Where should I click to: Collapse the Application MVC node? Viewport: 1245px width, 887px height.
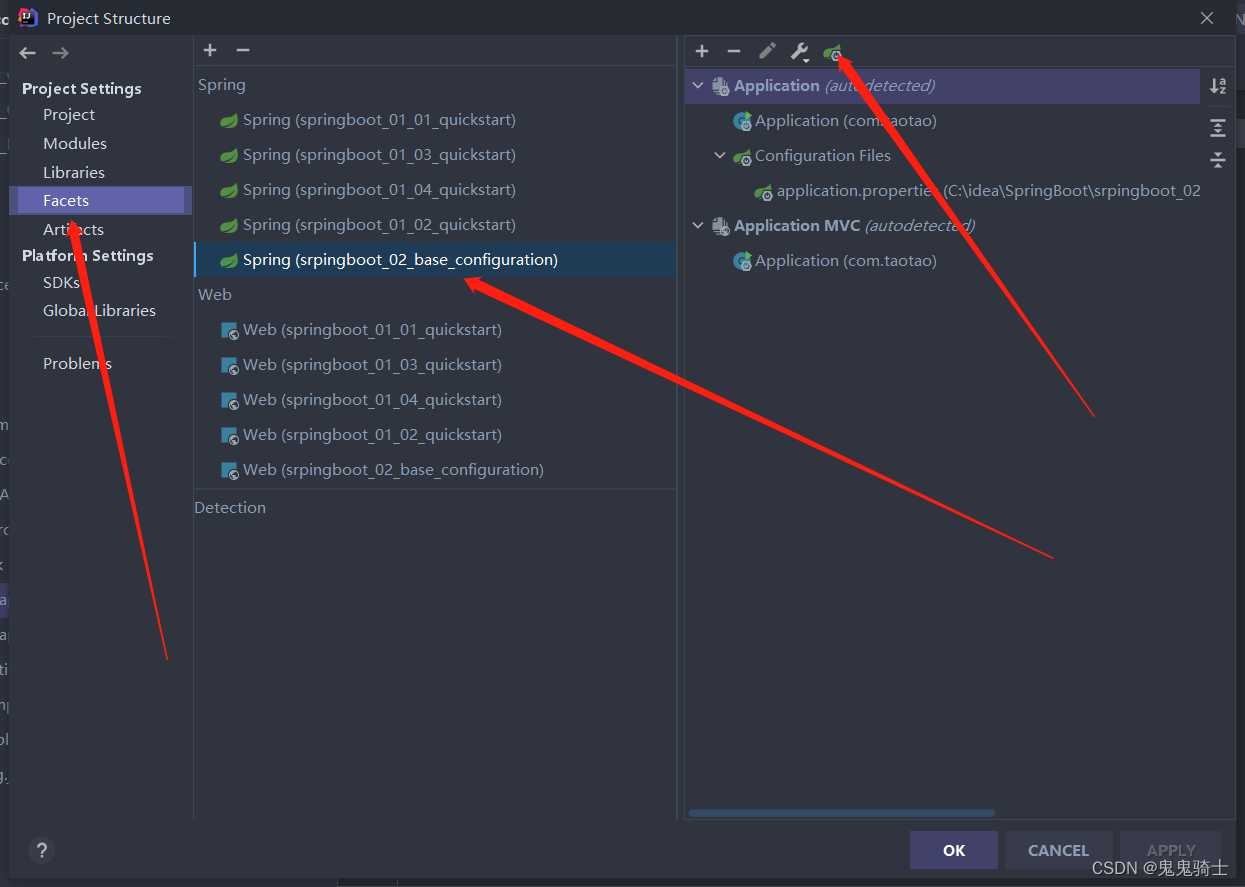(x=698, y=226)
